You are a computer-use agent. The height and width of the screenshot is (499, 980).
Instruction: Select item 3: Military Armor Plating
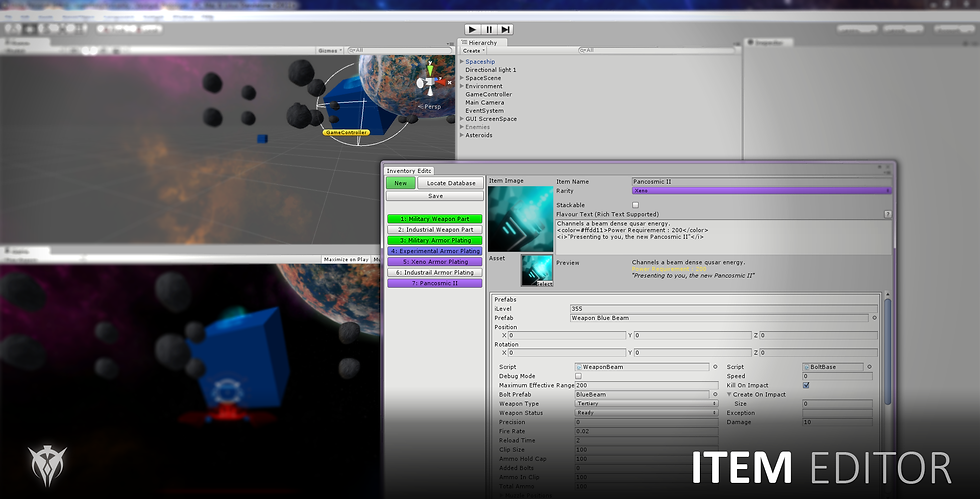click(x=435, y=240)
